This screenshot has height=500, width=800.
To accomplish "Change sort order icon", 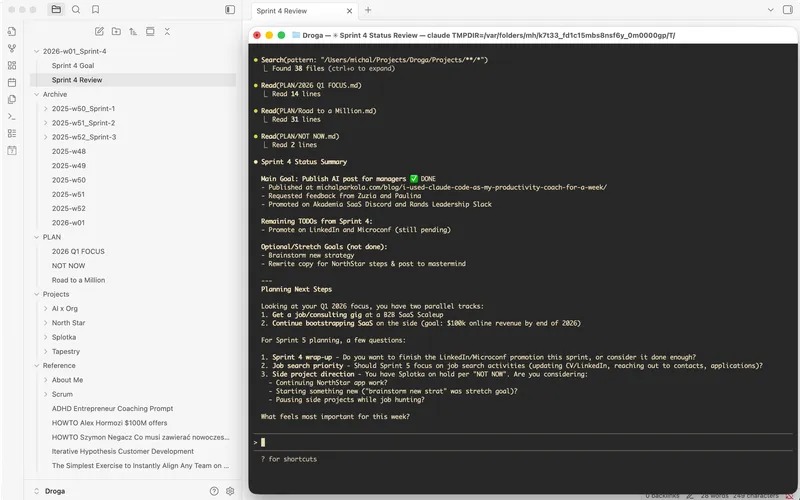I will 133,31.
